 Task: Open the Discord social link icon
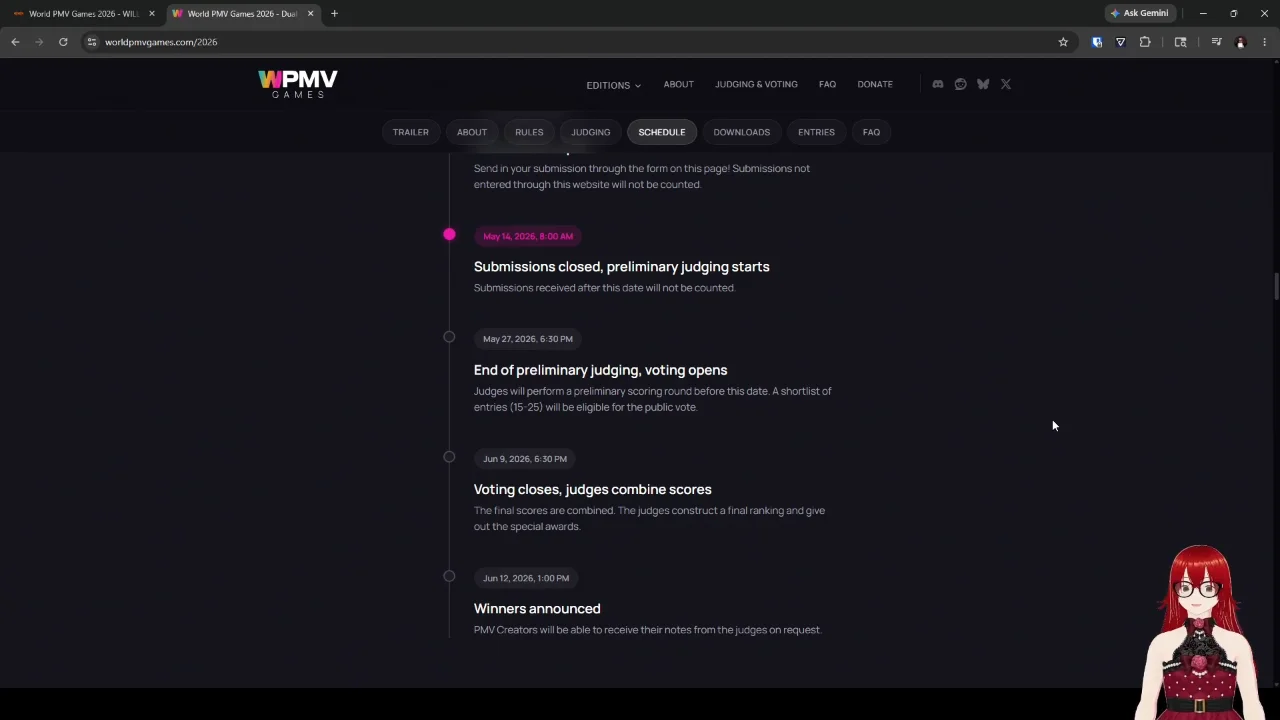click(938, 84)
